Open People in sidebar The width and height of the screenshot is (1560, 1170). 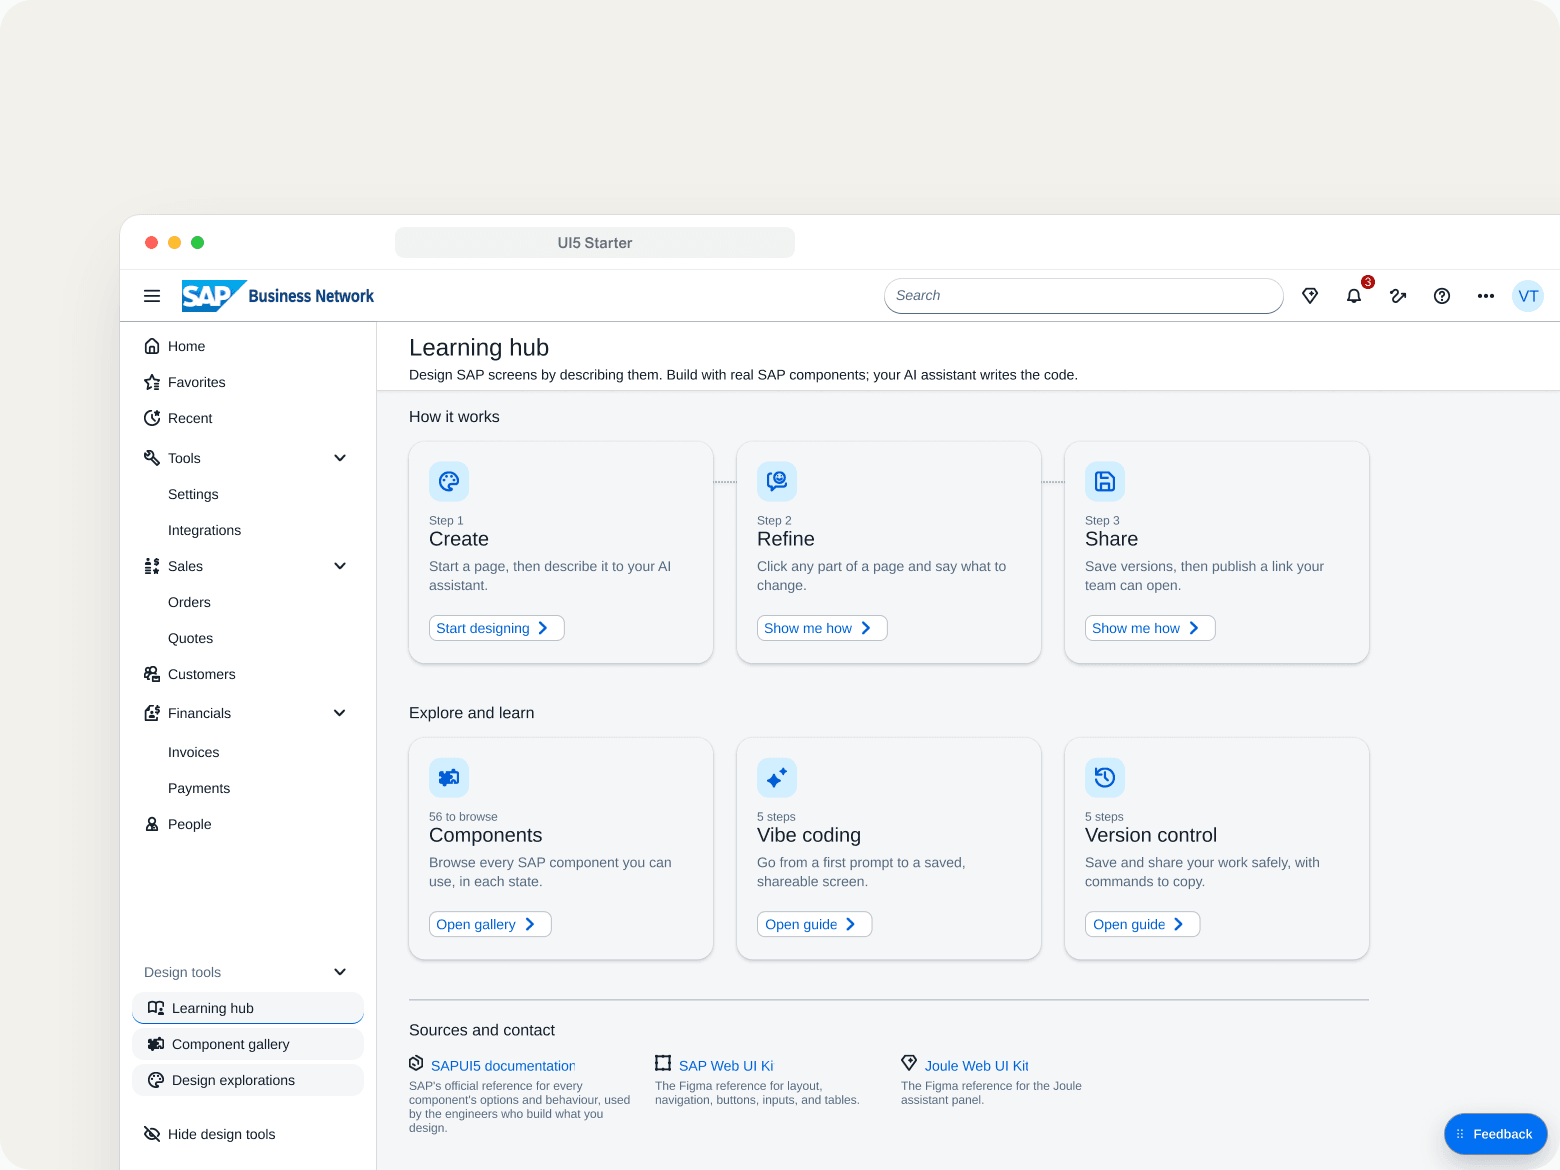[248, 824]
